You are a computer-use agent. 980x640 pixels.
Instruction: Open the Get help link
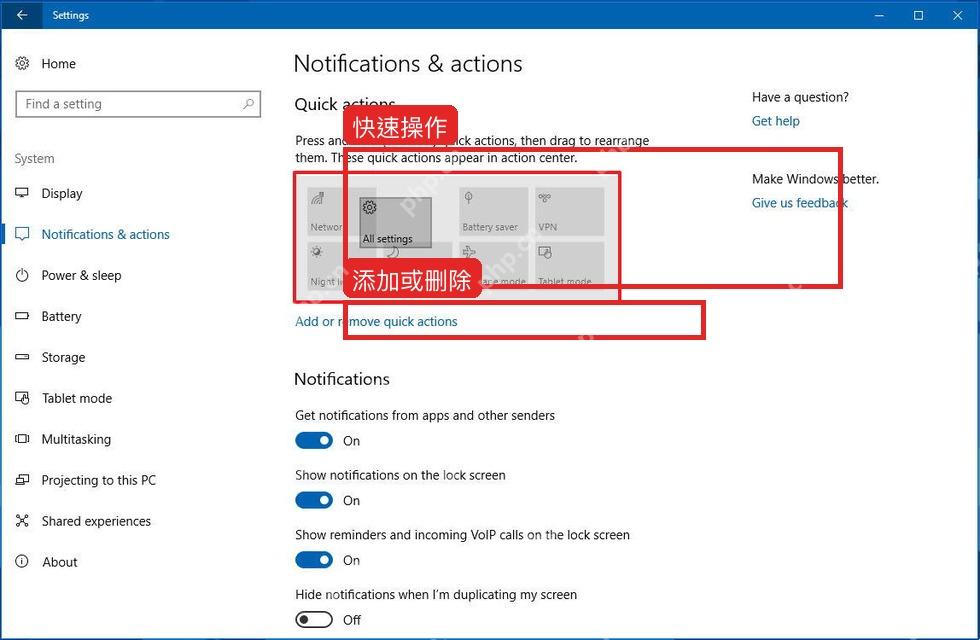(x=776, y=121)
